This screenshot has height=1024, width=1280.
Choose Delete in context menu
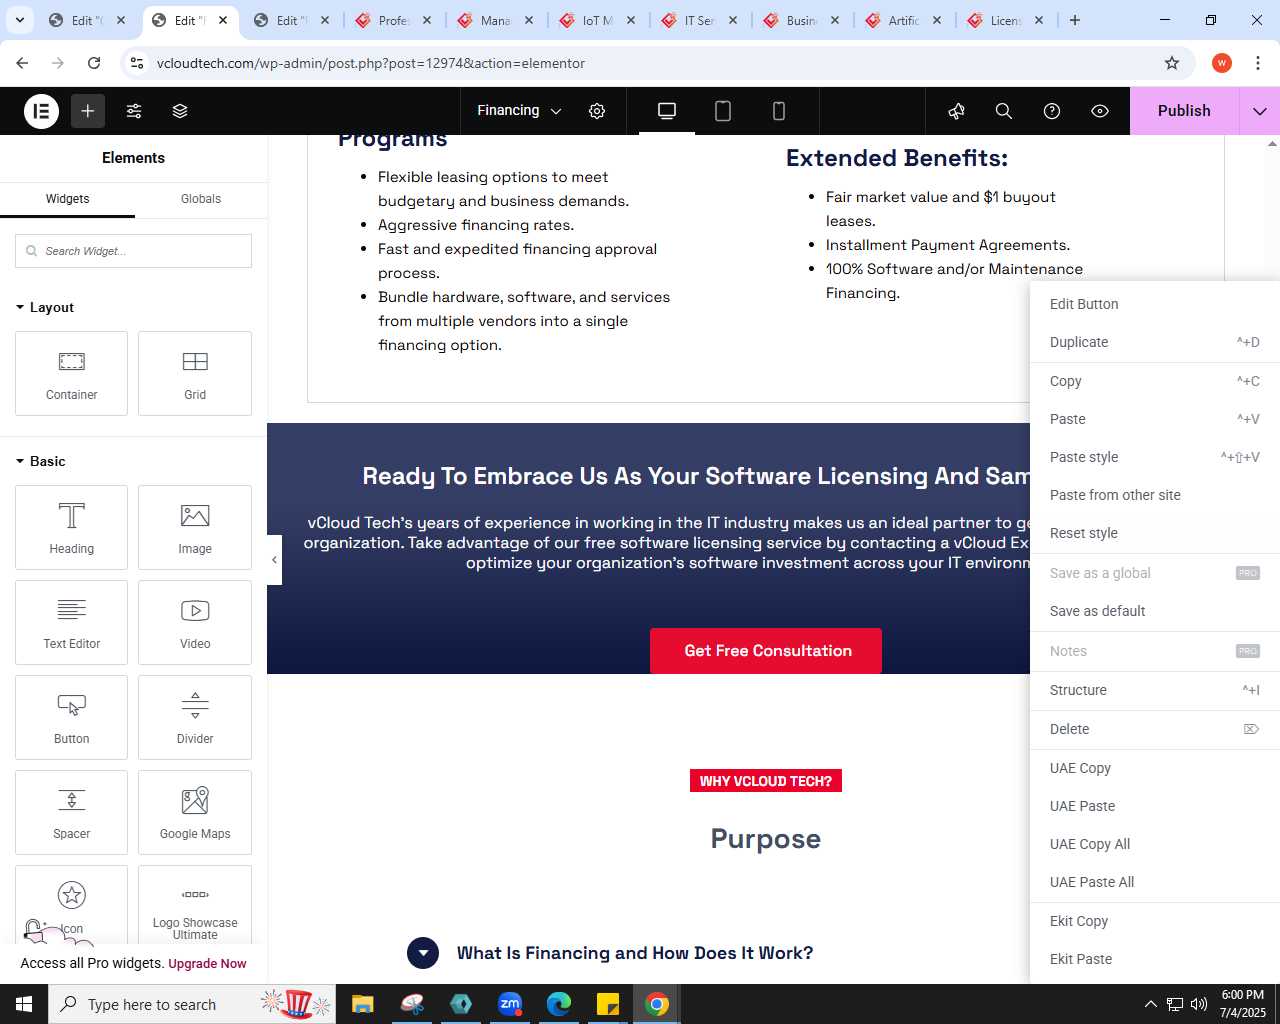tap(1155, 729)
